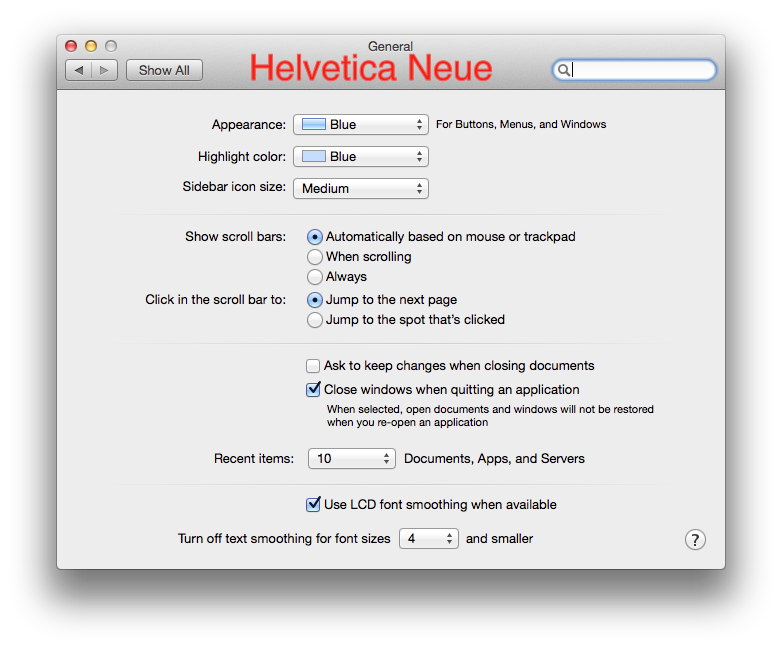Click the 'Click in the scroll bar to:' label

pos(215,299)
